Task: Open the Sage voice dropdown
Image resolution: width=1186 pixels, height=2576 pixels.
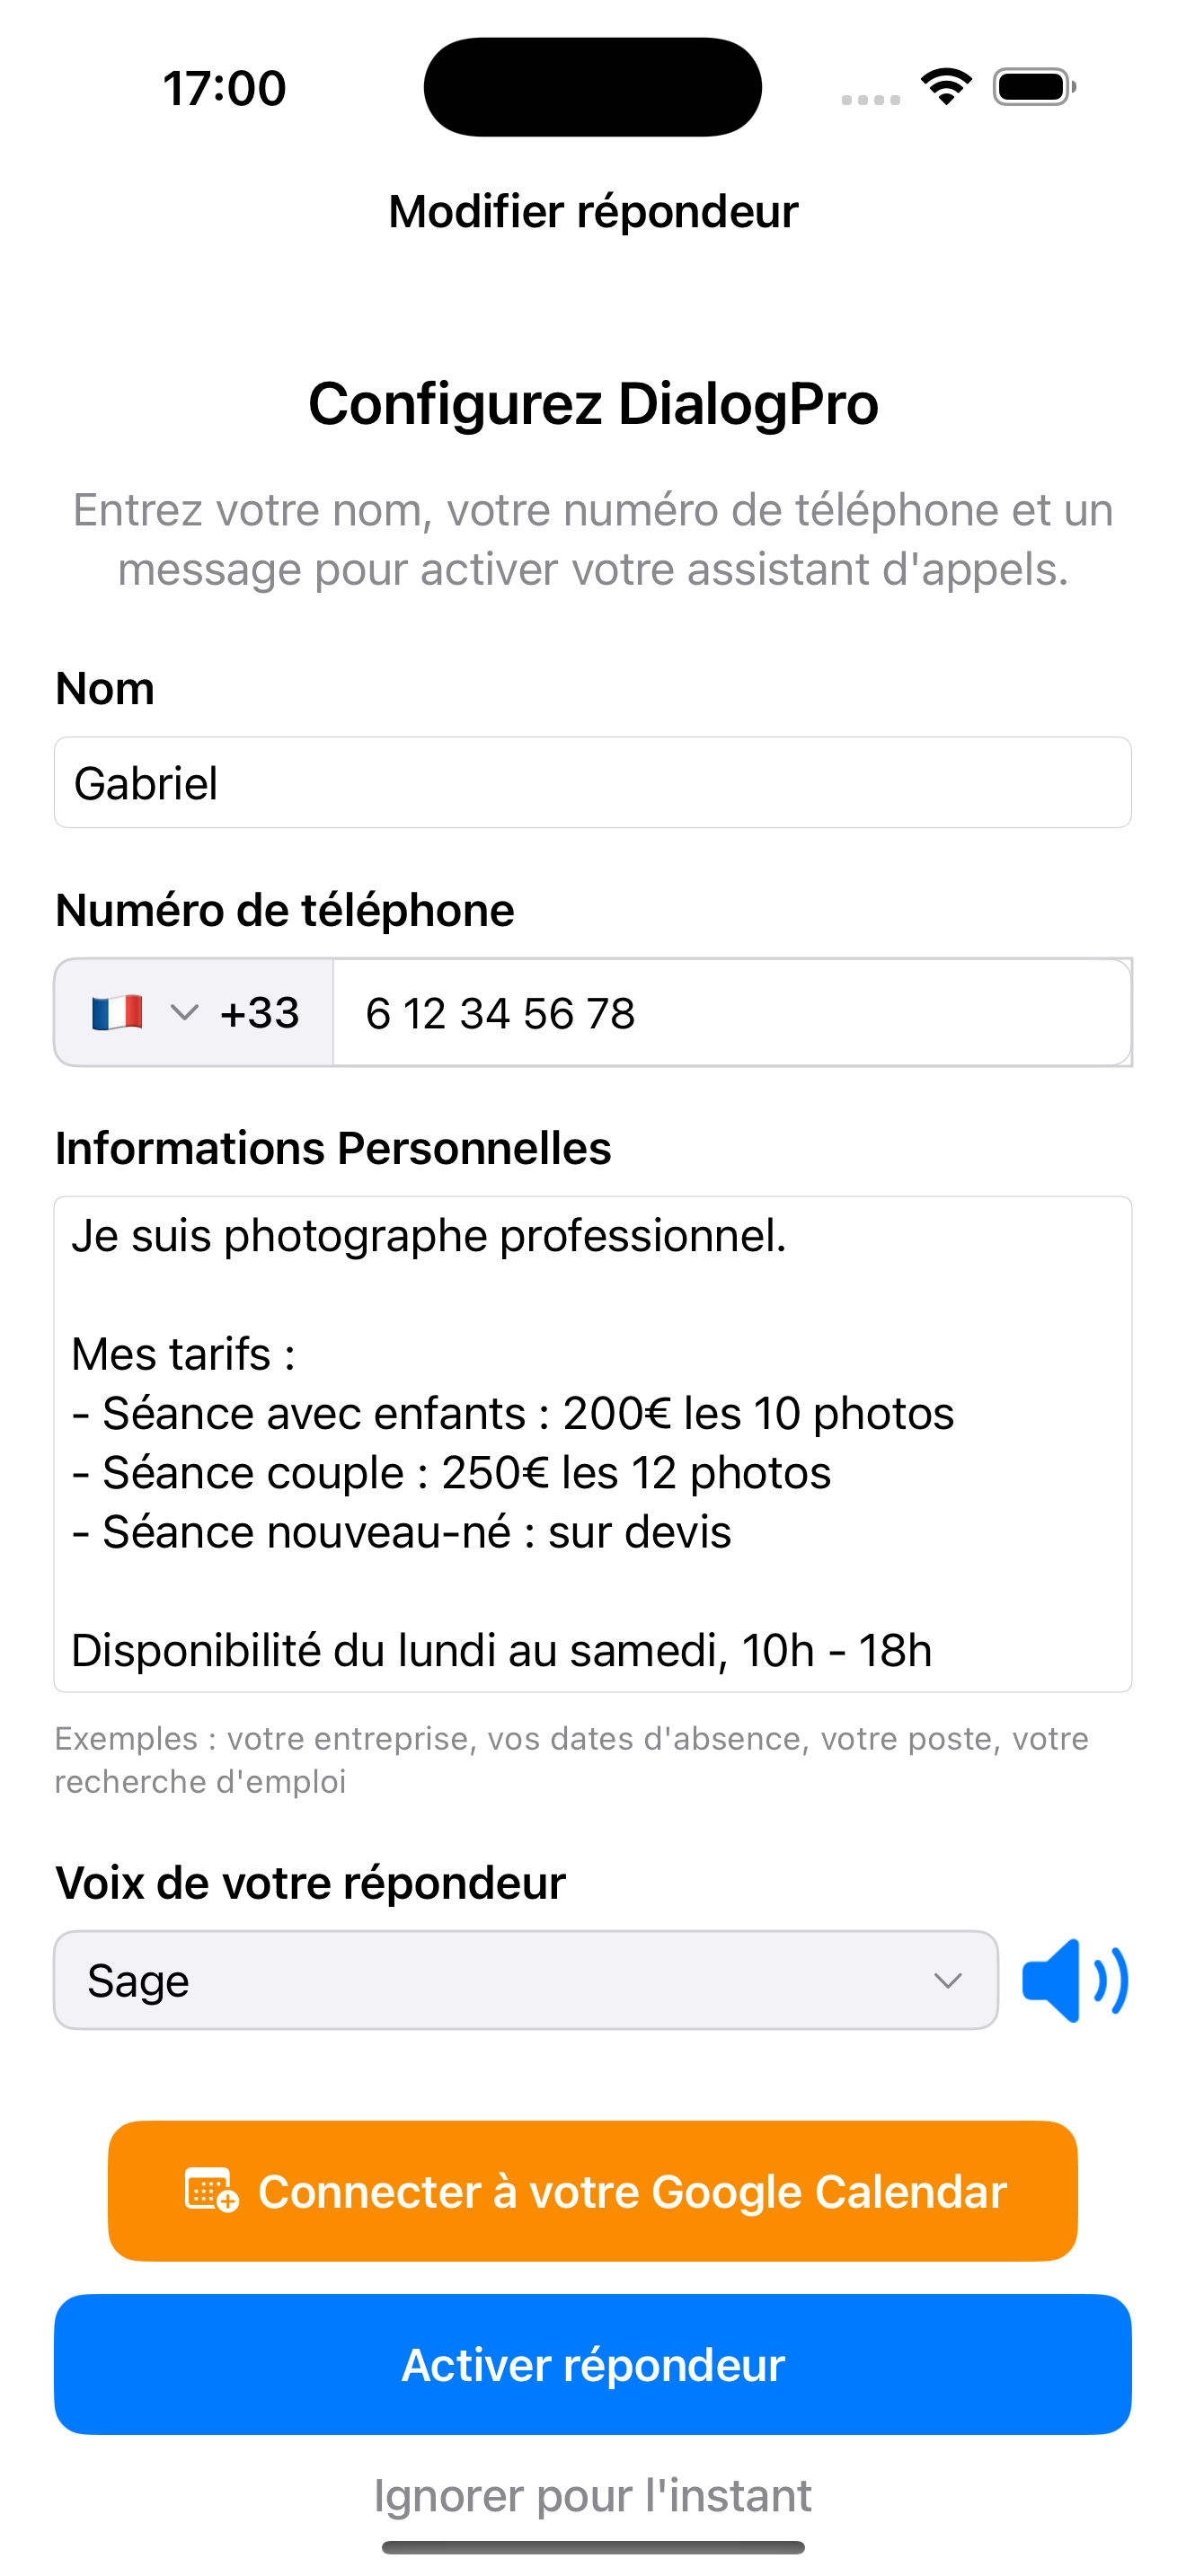Action: (x=525, y=1980)
